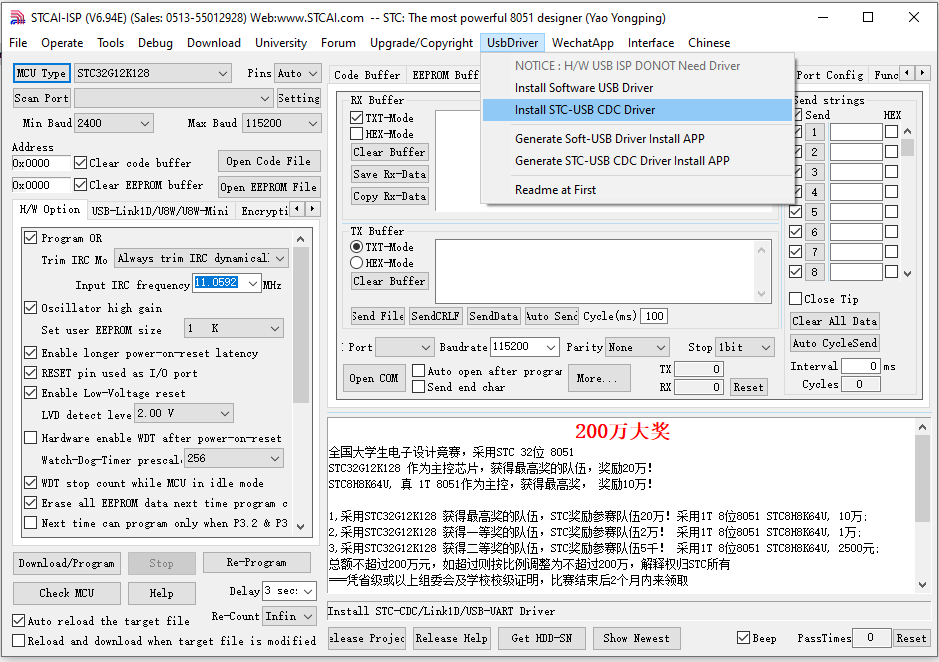Uncheck the Beep checkbox
The width and height of the screenshot is (939, 662).
pos(743,638)
